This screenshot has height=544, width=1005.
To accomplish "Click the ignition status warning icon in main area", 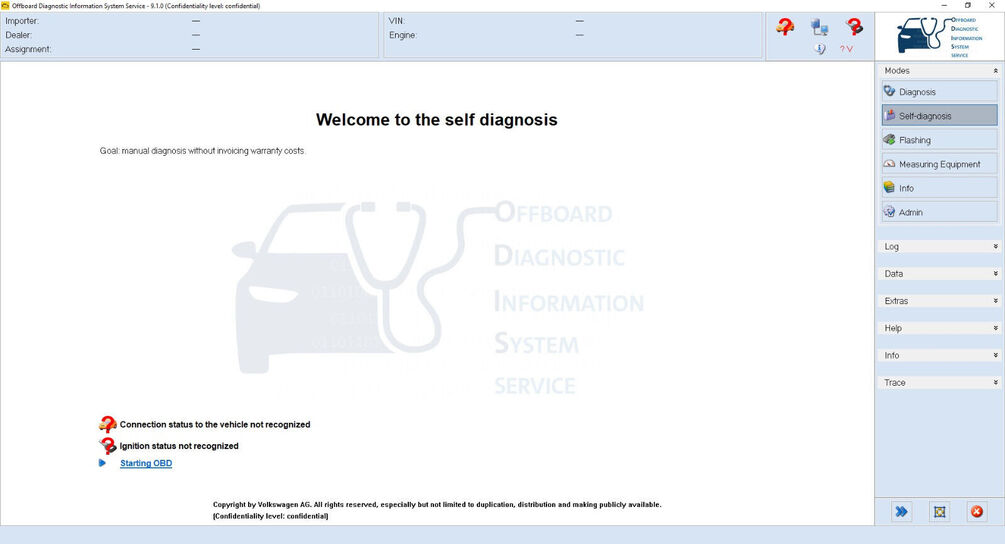I will coord(108,445).
